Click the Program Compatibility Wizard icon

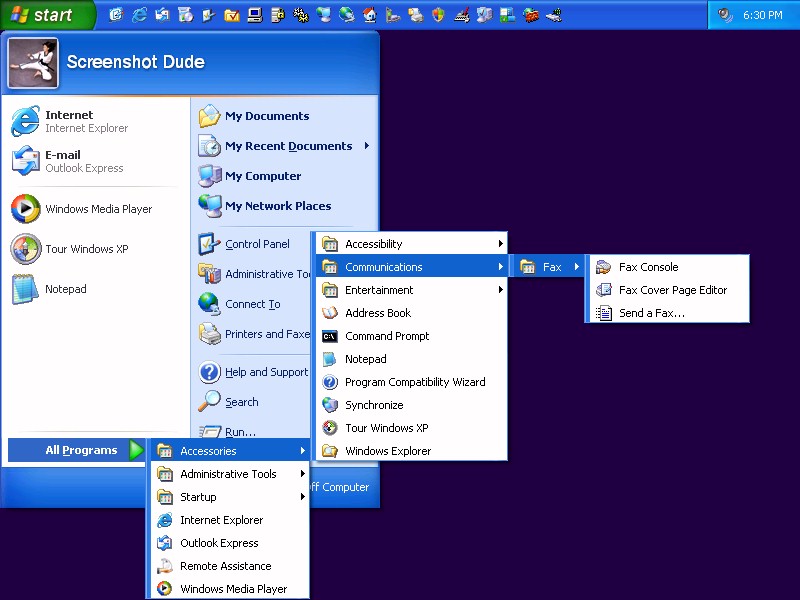click(330, 382)
